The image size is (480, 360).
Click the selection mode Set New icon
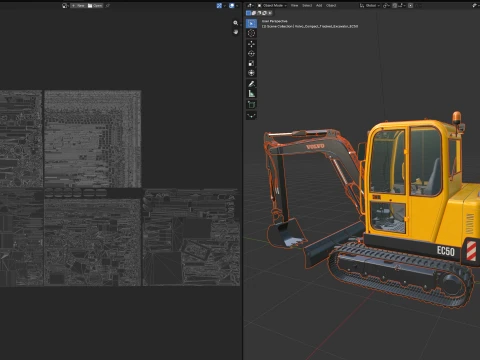(248, 13)
